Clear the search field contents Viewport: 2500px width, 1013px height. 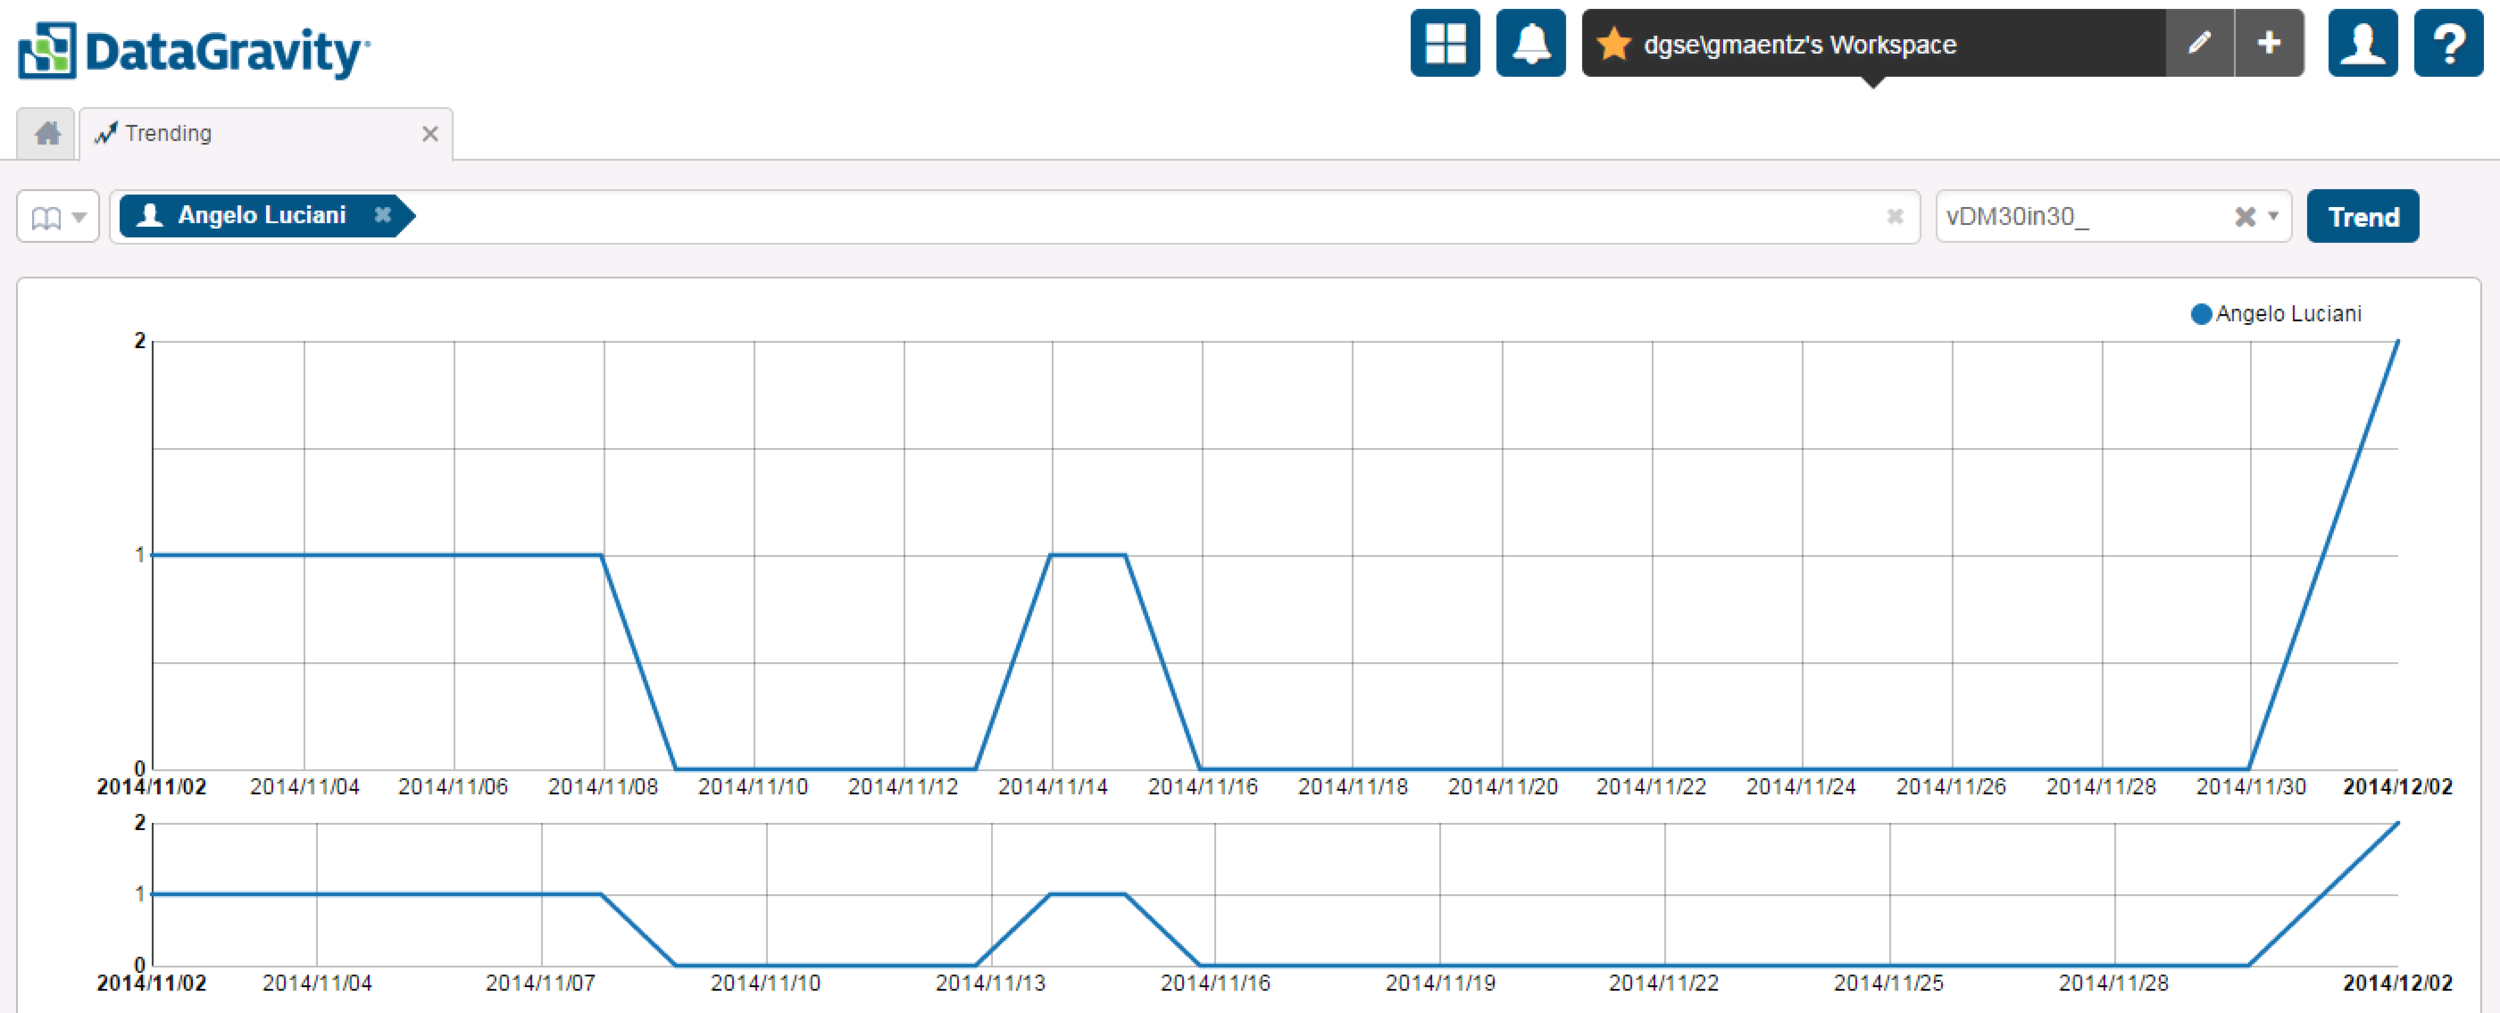[1894, 216]
